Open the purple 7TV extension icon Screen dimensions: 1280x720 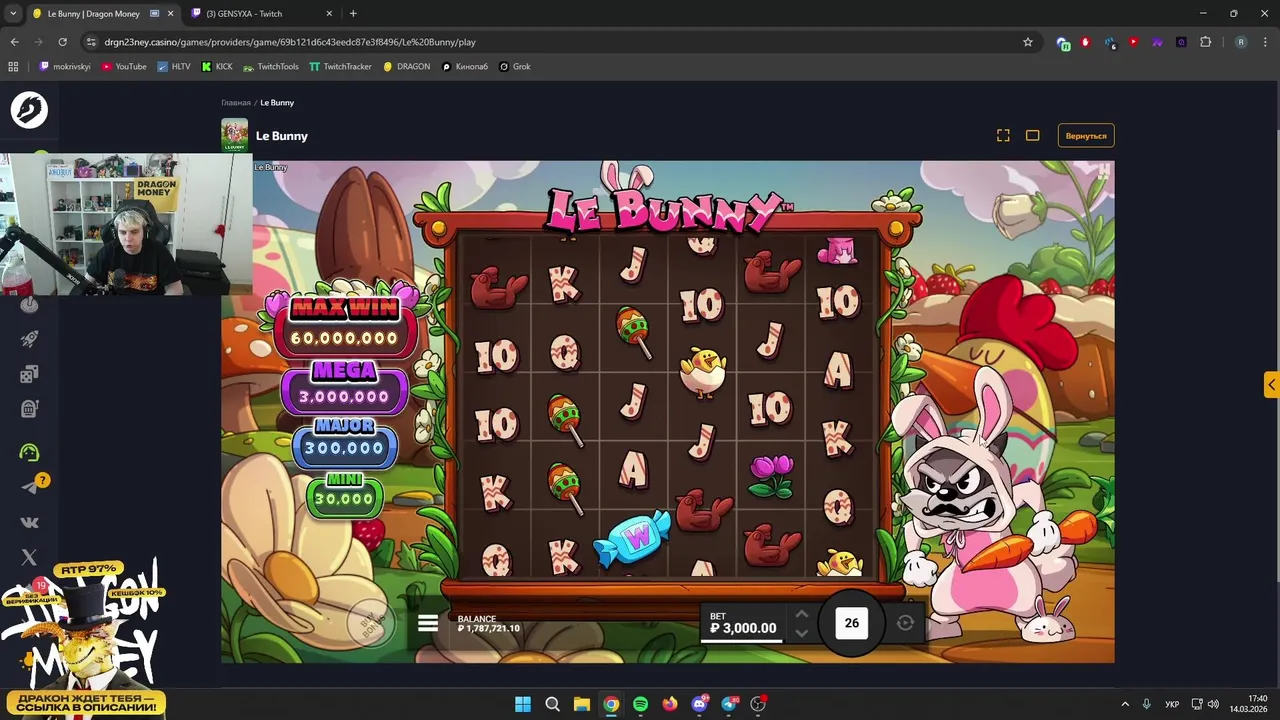coord(1157,42)
